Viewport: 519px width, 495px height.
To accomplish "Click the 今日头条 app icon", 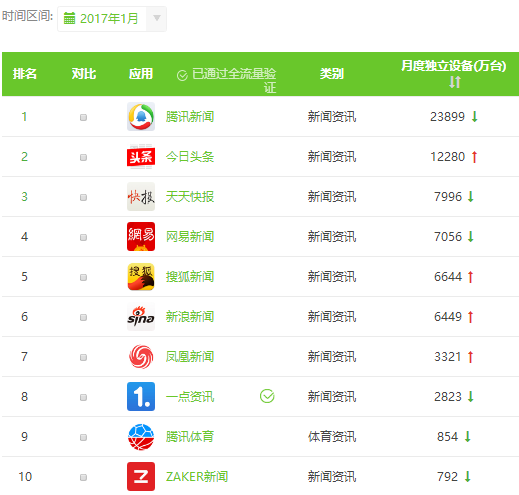I will pyautogui.click(x=141, y=157).
